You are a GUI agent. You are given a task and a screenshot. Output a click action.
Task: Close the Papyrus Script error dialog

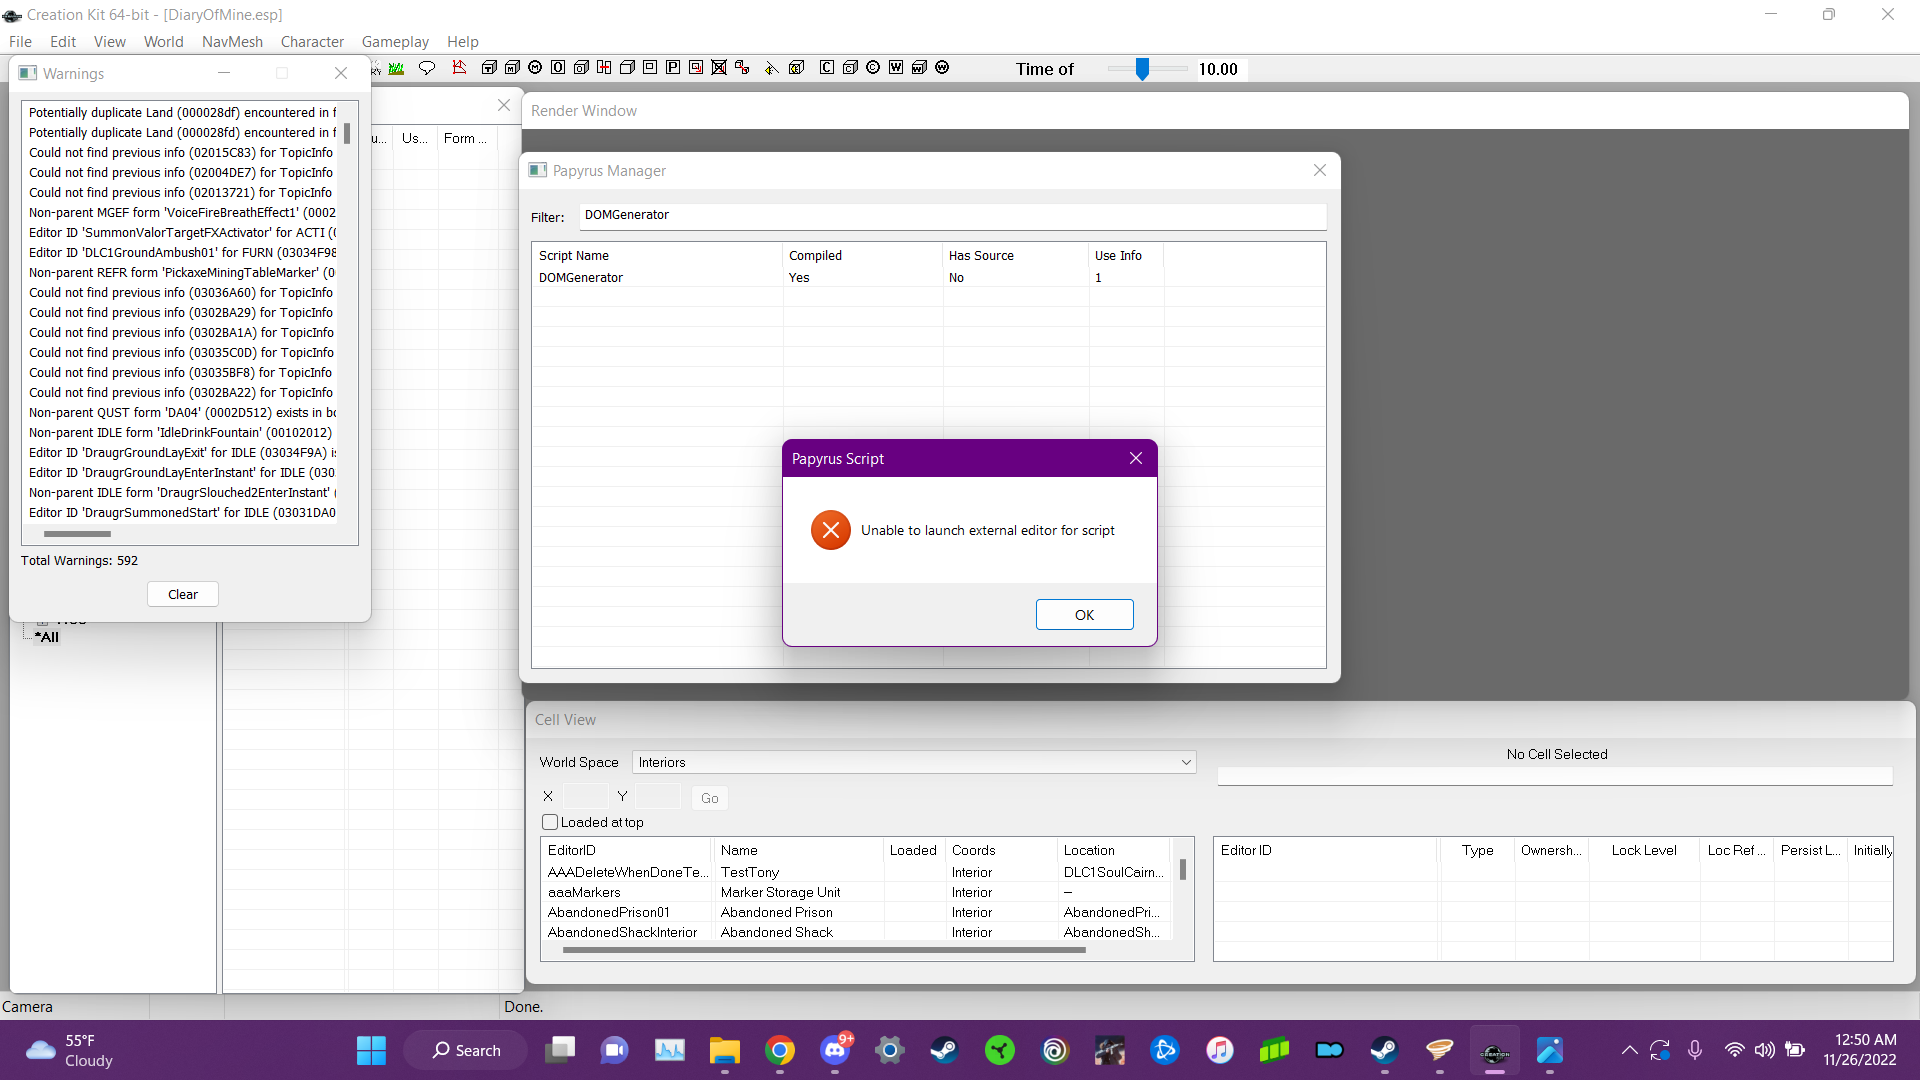[1136, 458]
